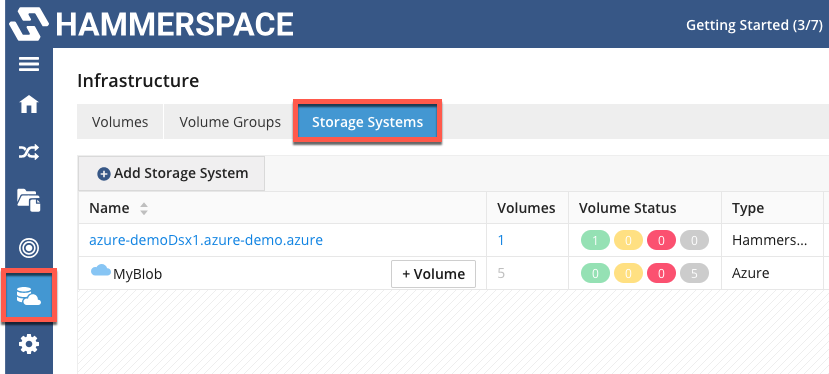829x374 pixels.
Task: Open the shares folders sidebar icon
Action: click(x=29, y=200)
